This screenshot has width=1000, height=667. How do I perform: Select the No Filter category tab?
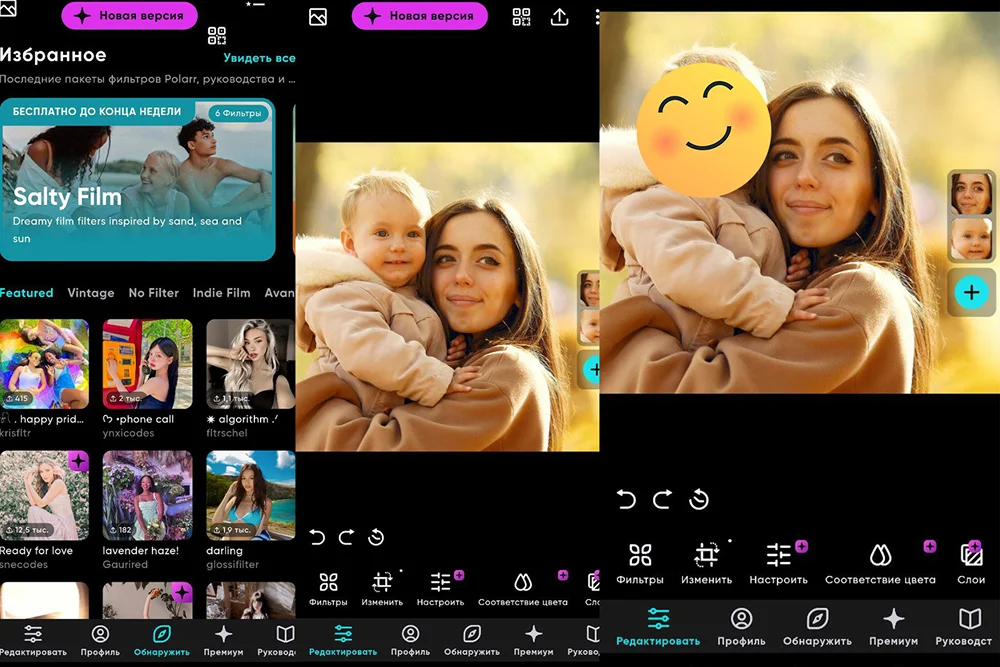(153, 293)
